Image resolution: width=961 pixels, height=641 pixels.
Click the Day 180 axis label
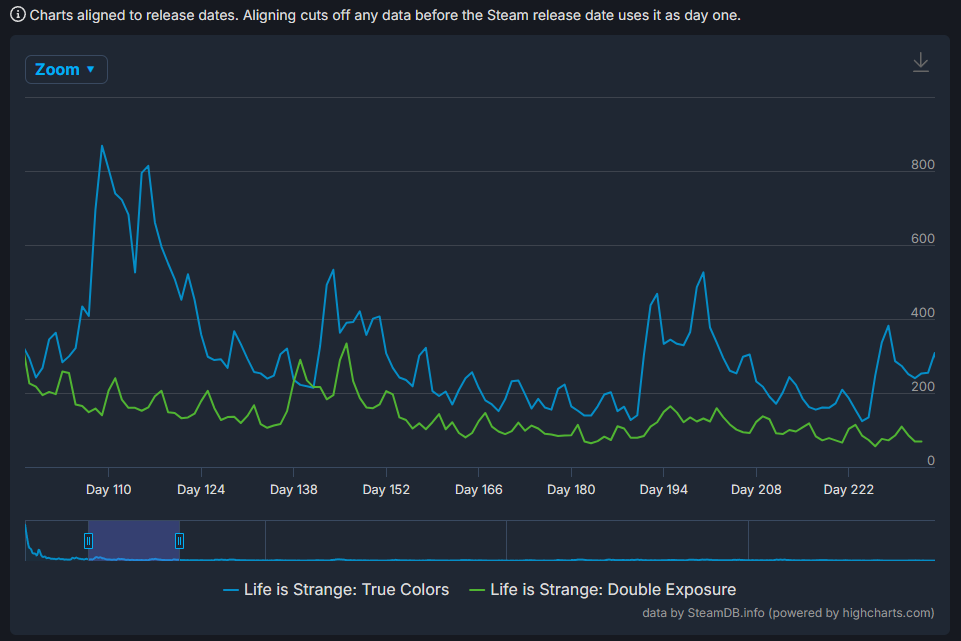[x=571, y=490]
